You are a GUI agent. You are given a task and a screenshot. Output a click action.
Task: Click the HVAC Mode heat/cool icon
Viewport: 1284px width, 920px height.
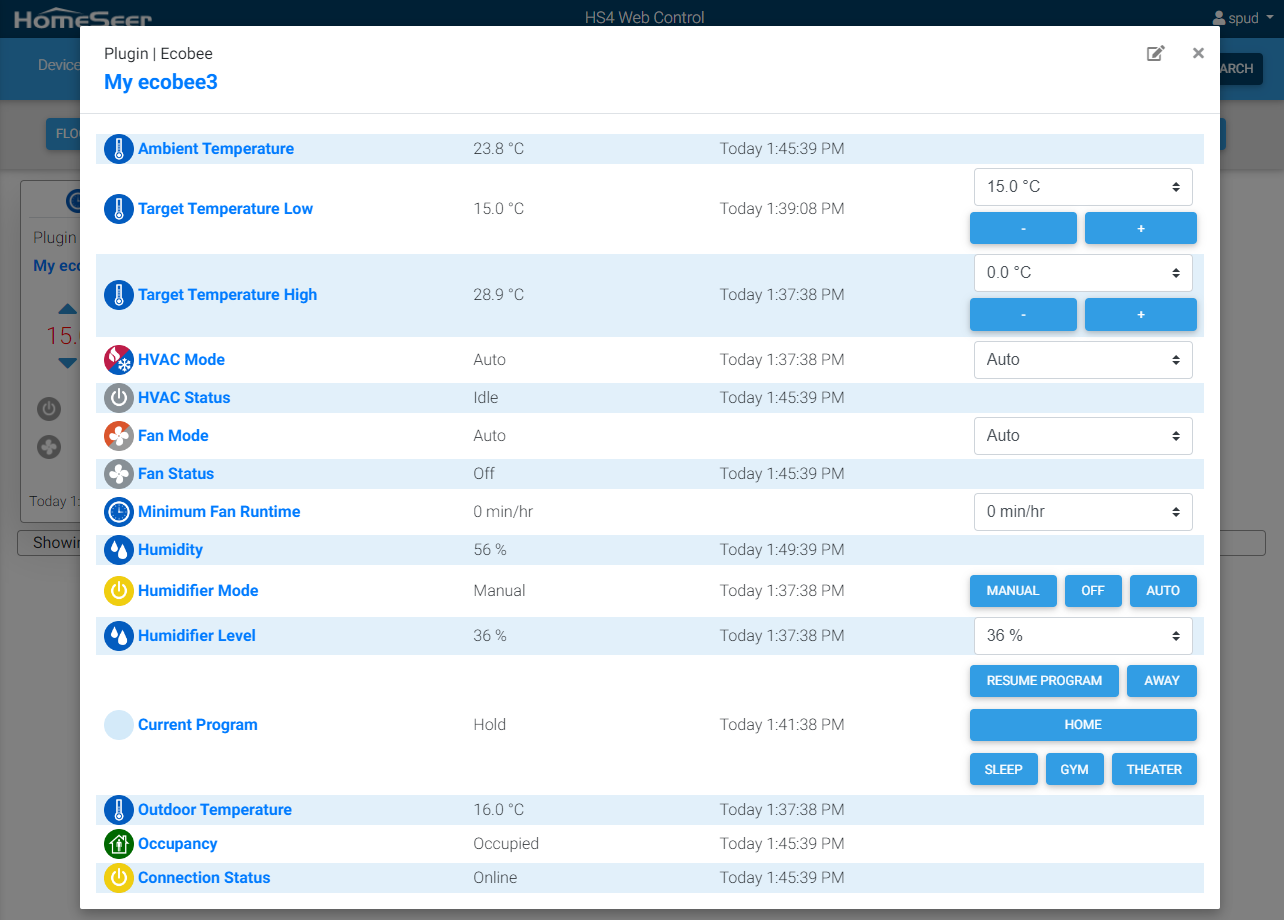click(118, 359)
